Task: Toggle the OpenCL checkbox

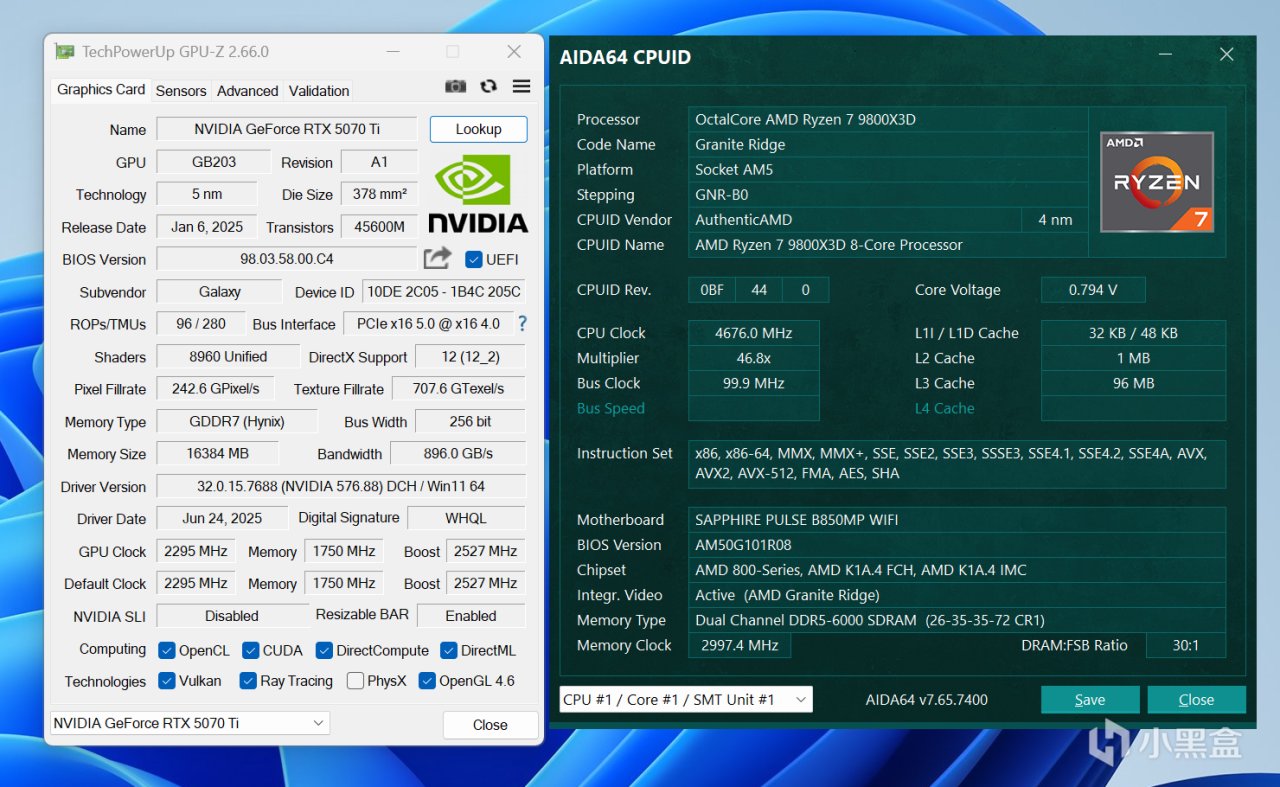Action: (x=167, y=650)
